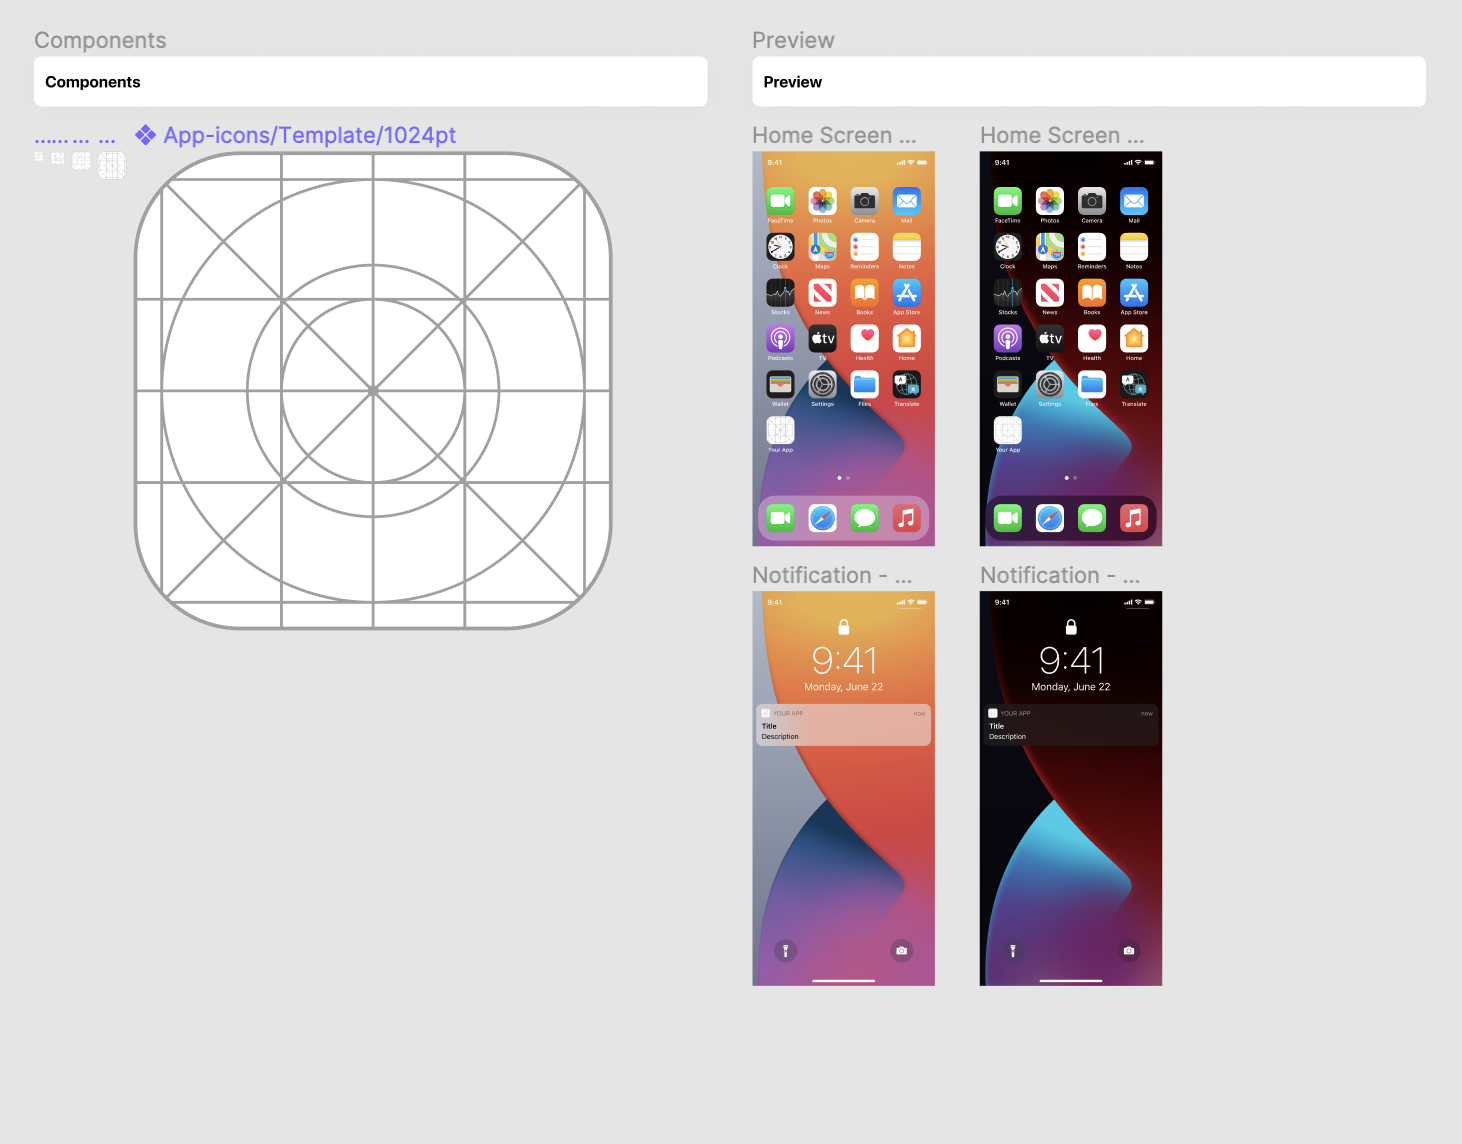This screenshot has height=1144, width=1462.
Task: Open the Podcasts icon on light home screen
Action: click(780, 339)
